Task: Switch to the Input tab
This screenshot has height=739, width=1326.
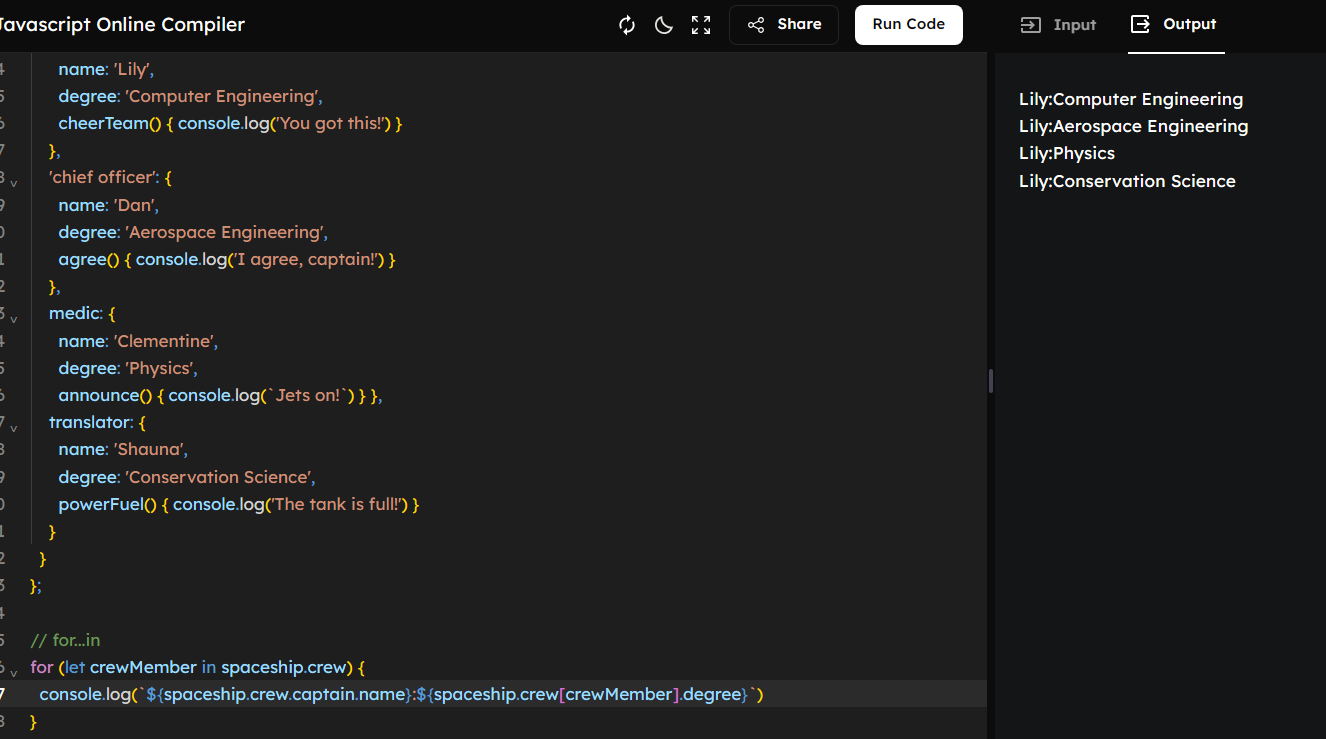Action: 1058,25
